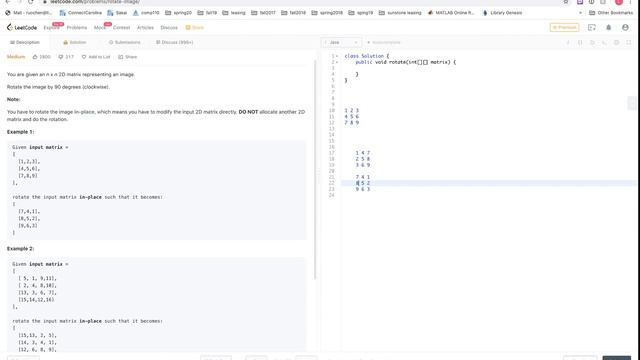This screenshot has height=360, width=640.
Task: Open the leasing bookmark folder
Action: (234, 13)
